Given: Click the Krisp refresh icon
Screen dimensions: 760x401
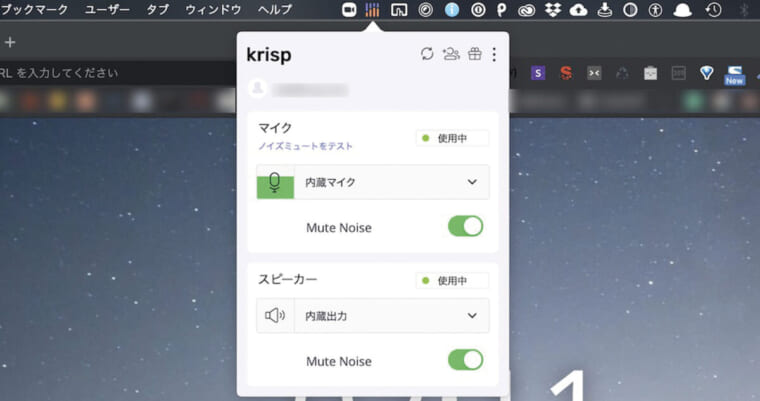Looking at the screenshot, I should [427, 54].
